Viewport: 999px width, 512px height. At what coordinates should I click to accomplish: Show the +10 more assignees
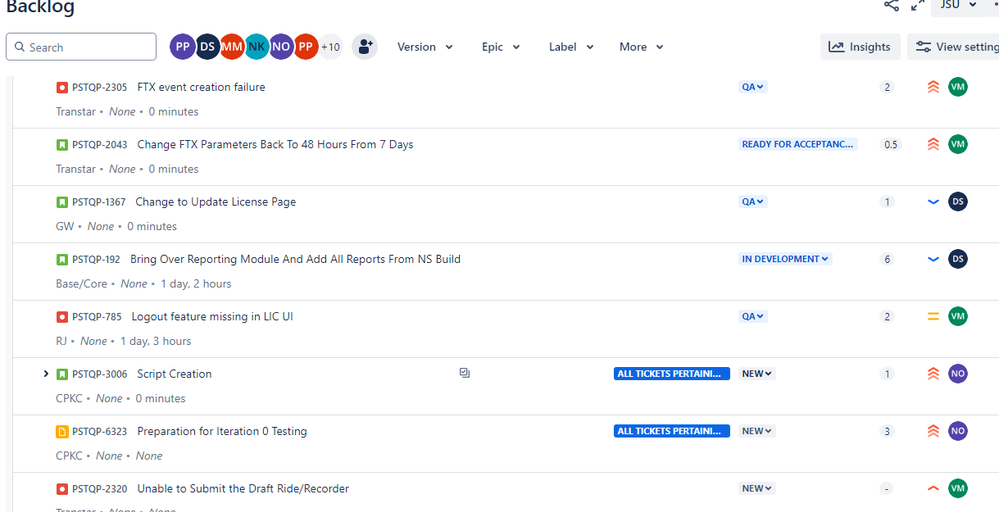[331, 46]
